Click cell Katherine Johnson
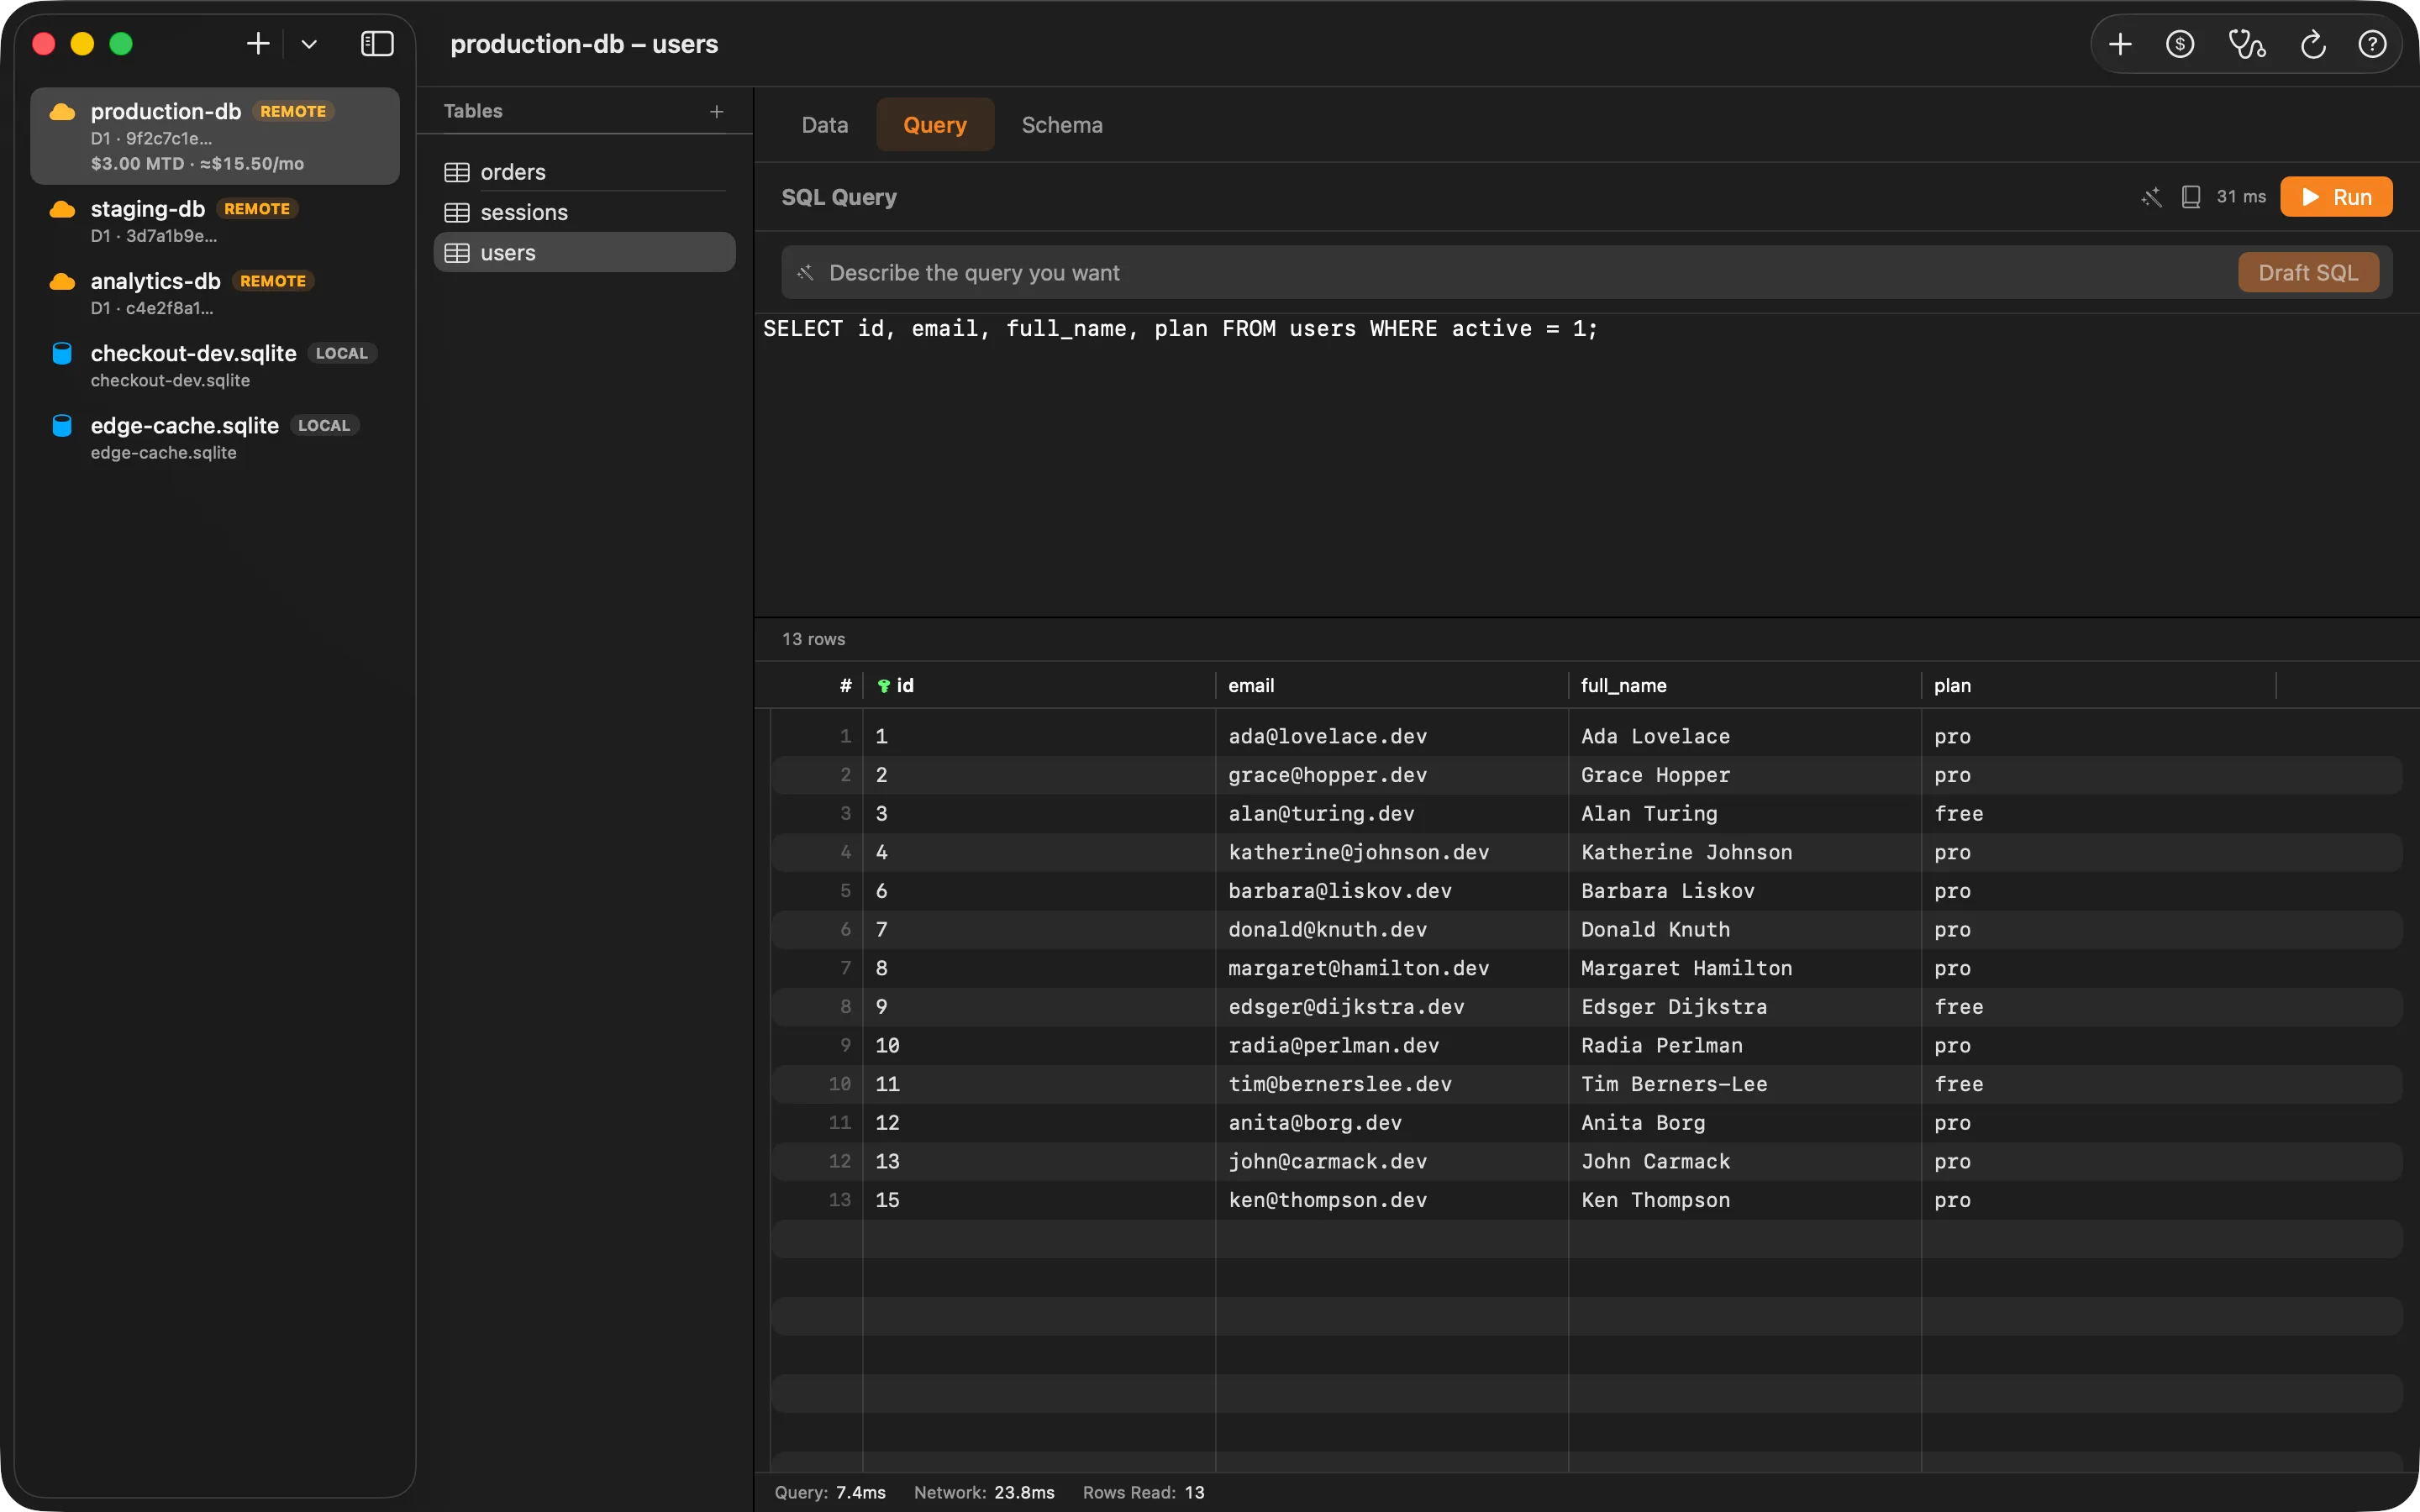 1686,852
